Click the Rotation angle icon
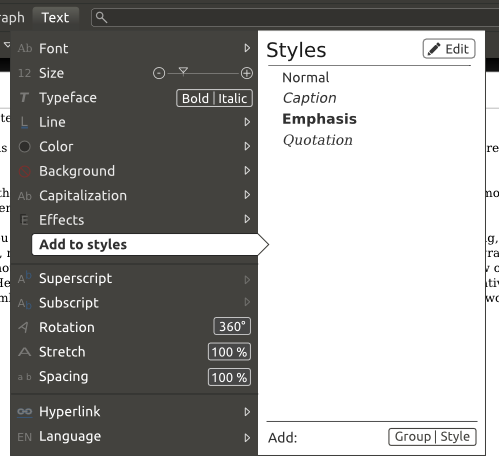This screenshot has width=499, height=468. coord(24,327)
